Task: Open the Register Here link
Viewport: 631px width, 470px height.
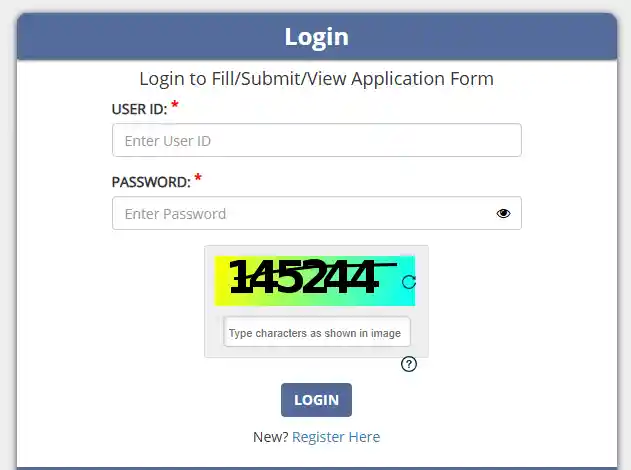Action: pyautogui.click(x=336, y=437)
